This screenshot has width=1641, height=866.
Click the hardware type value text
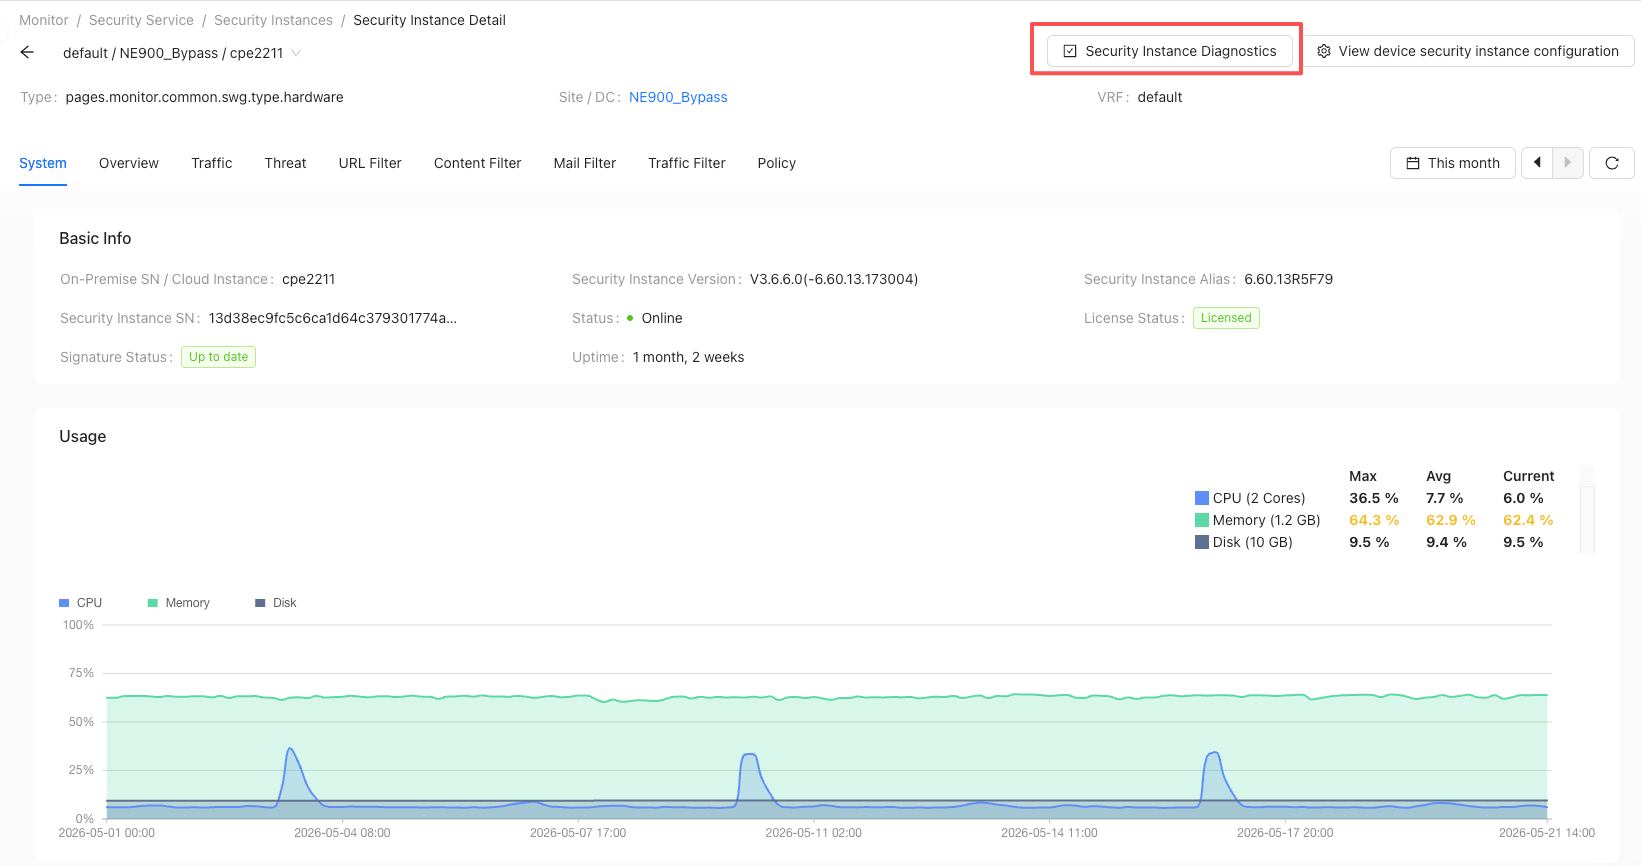click(x=204, y=97)
